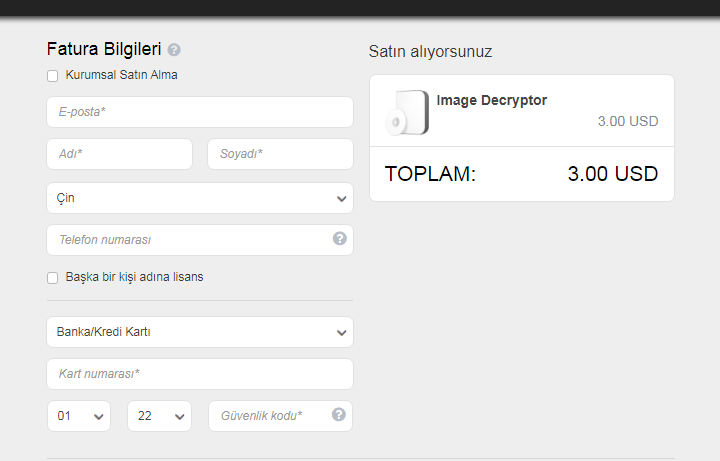Click the Image Decryptor product name
The width and height of the screenshot is (720, 461).
(x=491, y=101)
